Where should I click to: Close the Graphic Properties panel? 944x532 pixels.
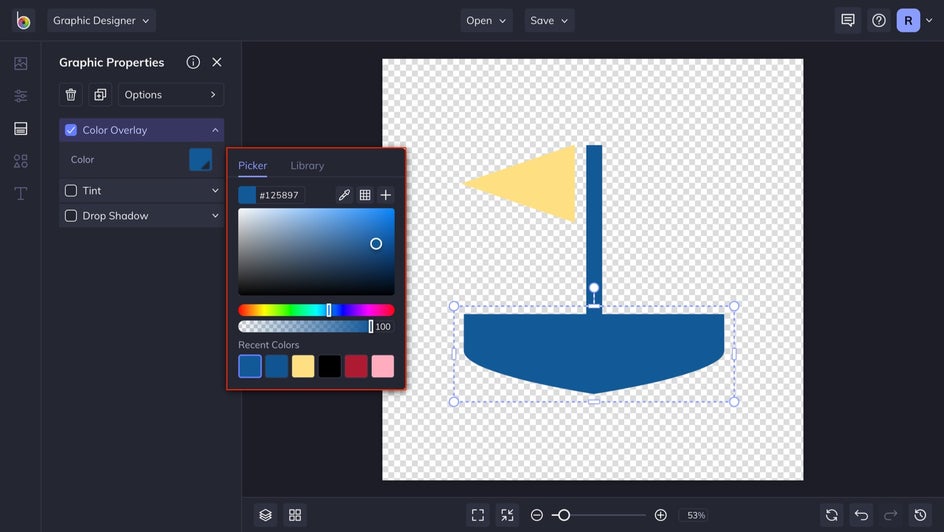[217, 62]
